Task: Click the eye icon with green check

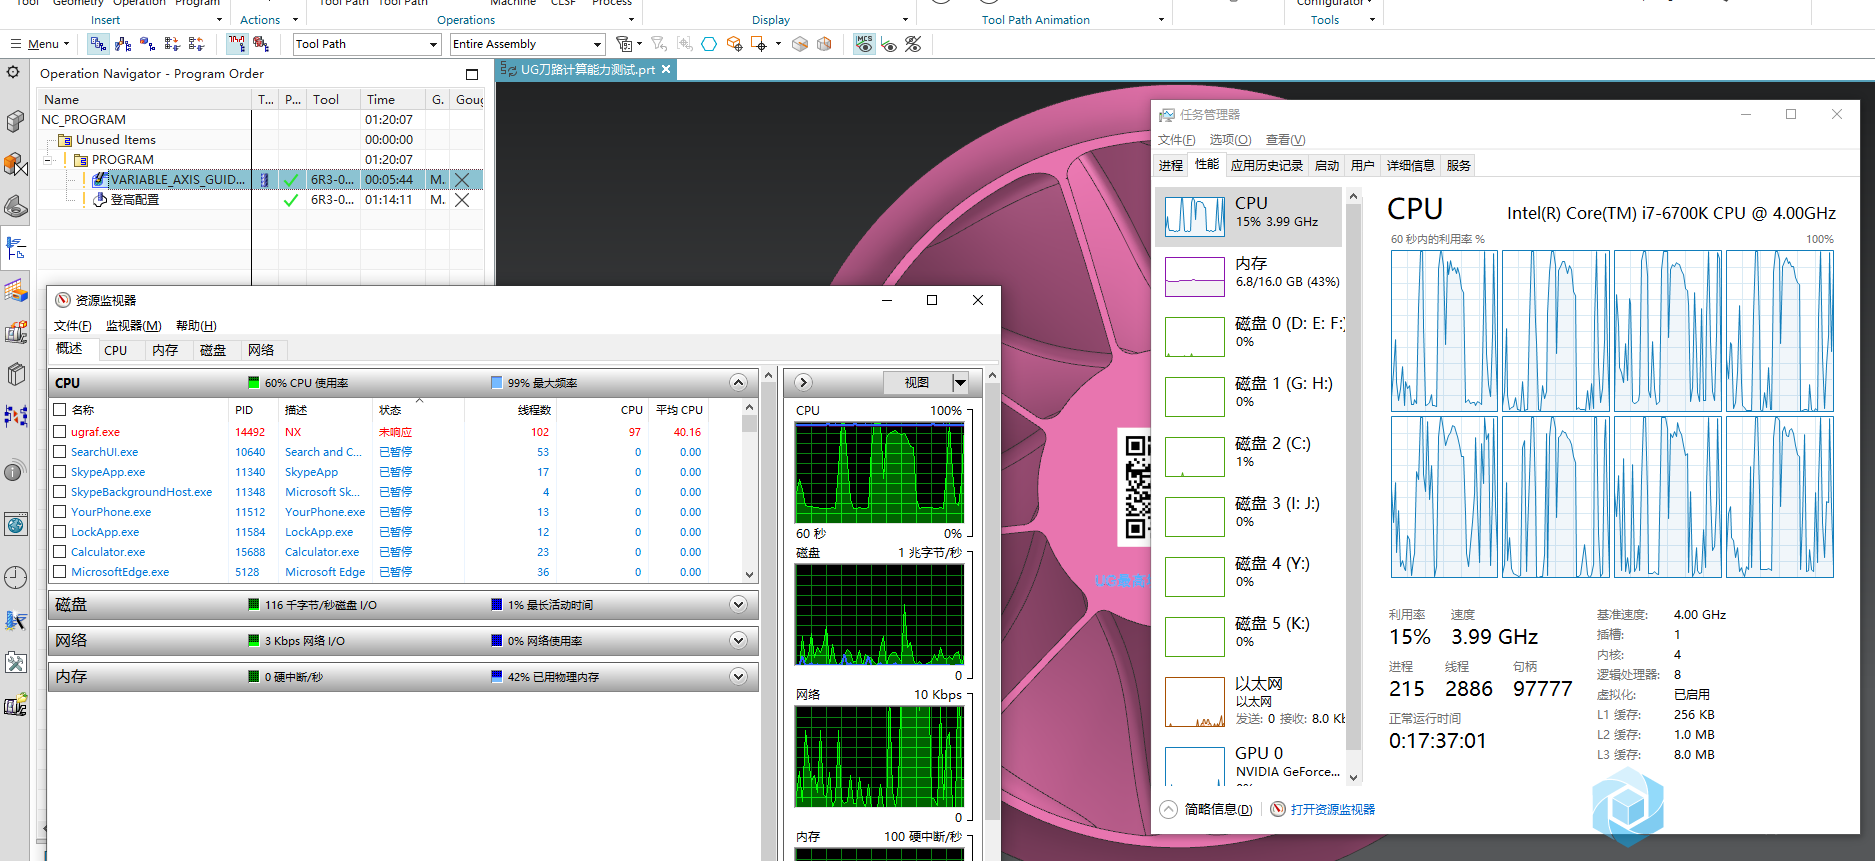Action: point(889,44)
